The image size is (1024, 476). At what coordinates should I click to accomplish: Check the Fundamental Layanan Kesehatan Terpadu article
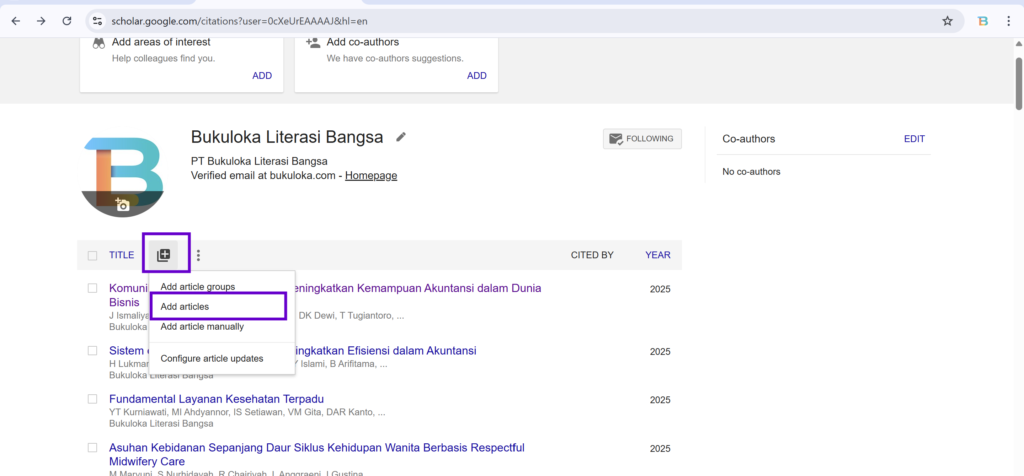coord(92,400)
